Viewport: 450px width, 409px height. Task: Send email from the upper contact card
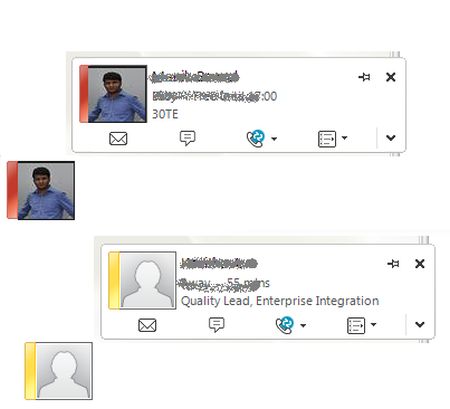tap(118, 138)
